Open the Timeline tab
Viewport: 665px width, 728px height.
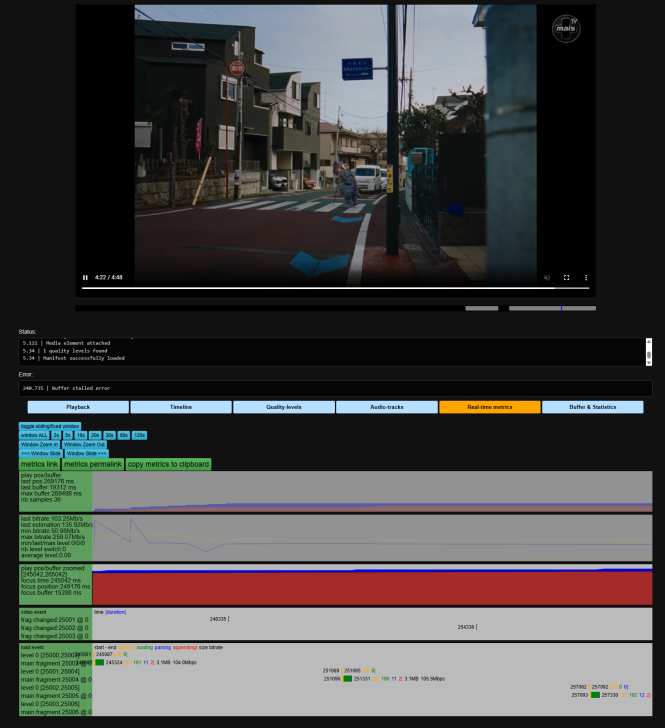click(x=181, y=407)
